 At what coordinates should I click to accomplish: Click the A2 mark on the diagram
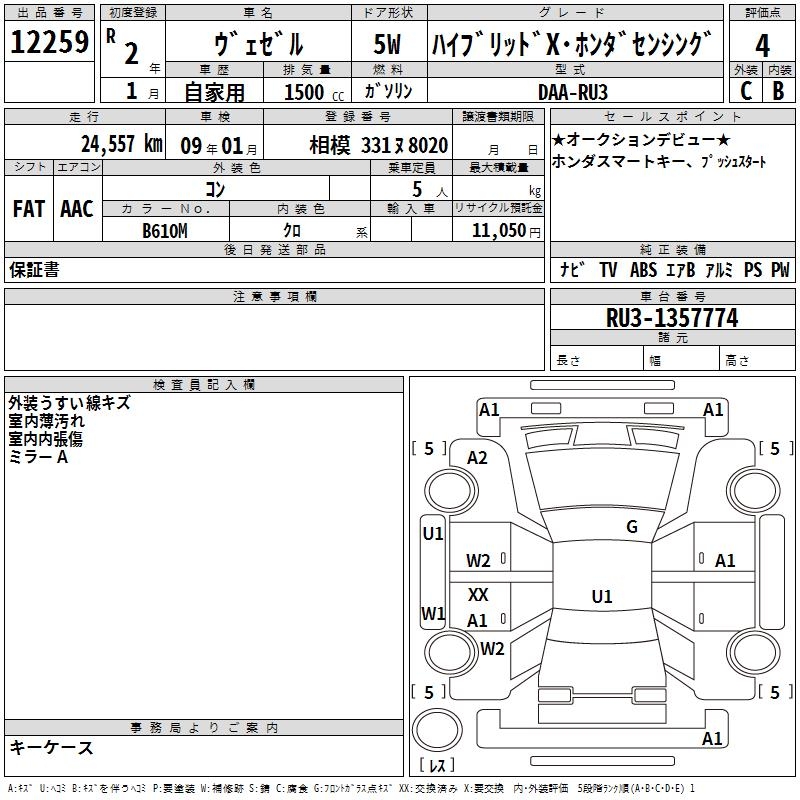477,458
